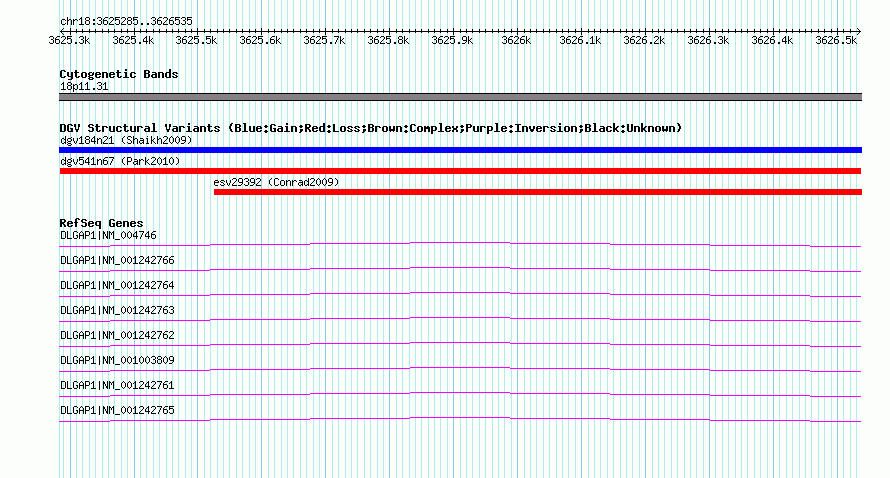Click the RefSeq Genes track title

point(102,223)
